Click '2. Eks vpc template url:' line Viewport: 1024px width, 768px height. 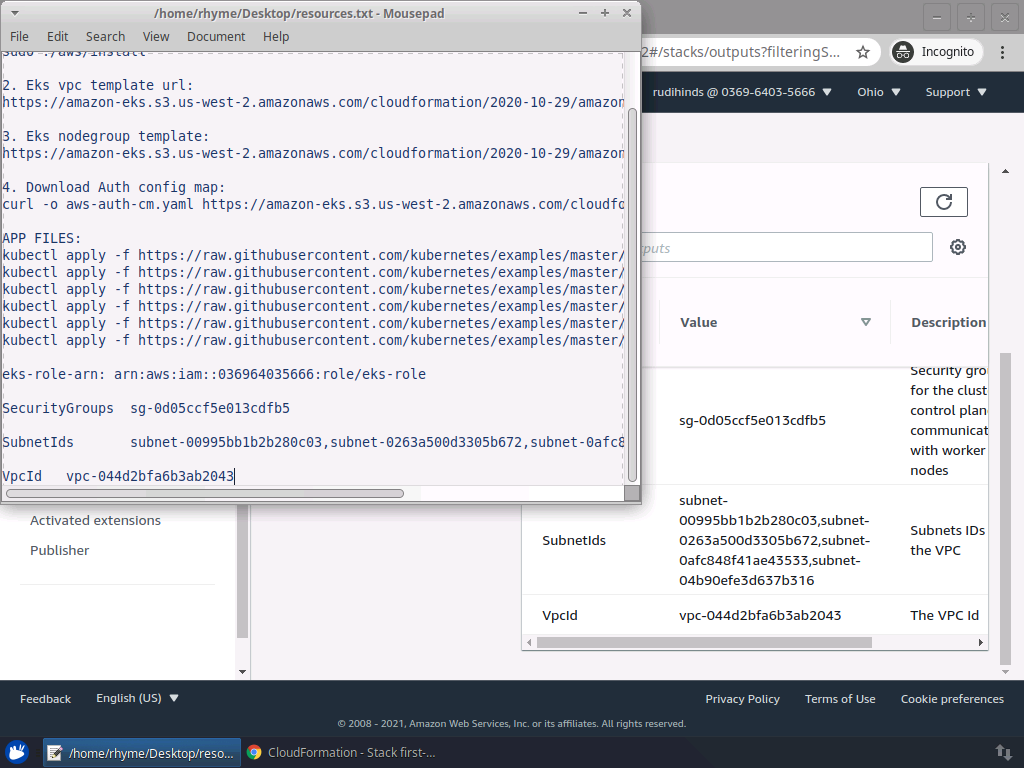point(98,86)
